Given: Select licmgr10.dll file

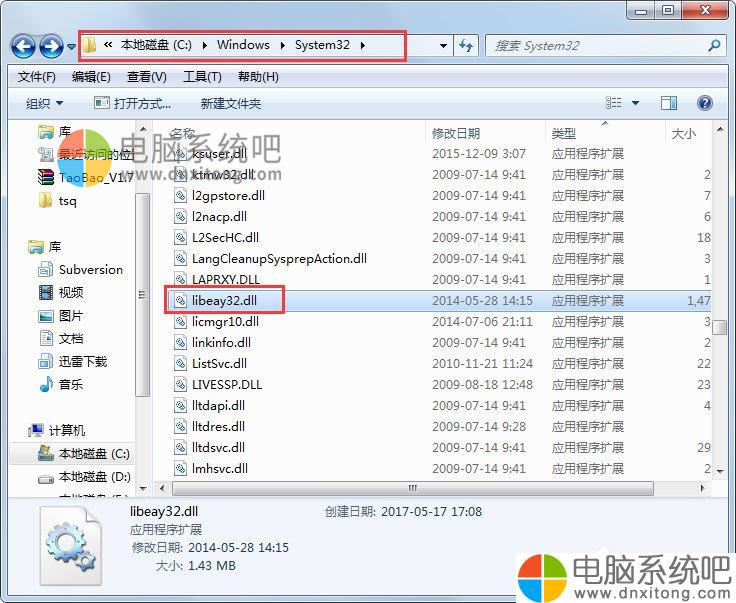Looking at the screenshot, I should (x=225, y=321).
